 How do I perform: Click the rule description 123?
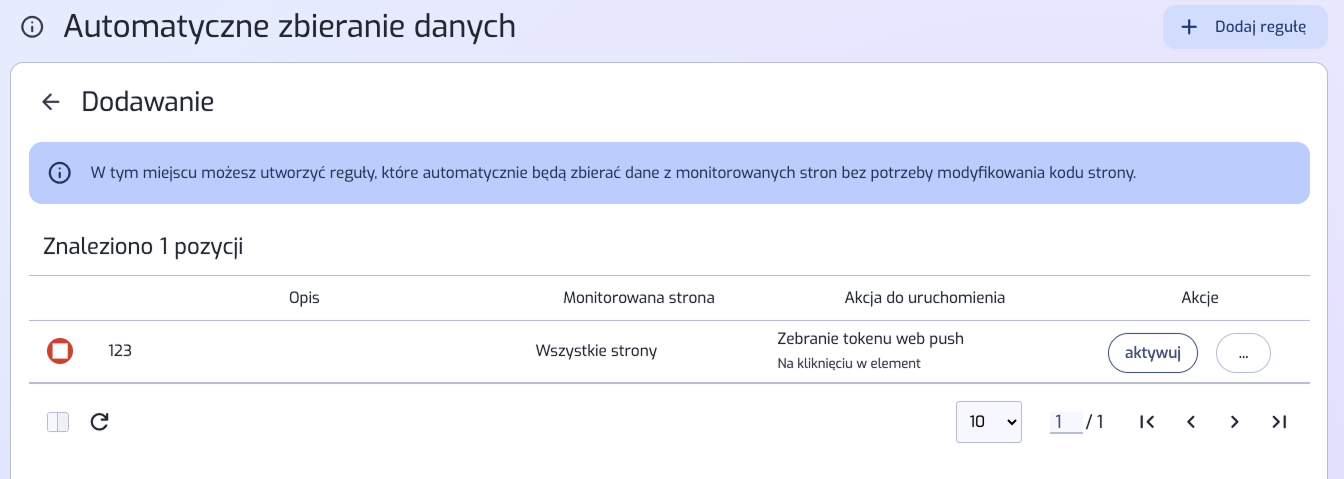120,351
